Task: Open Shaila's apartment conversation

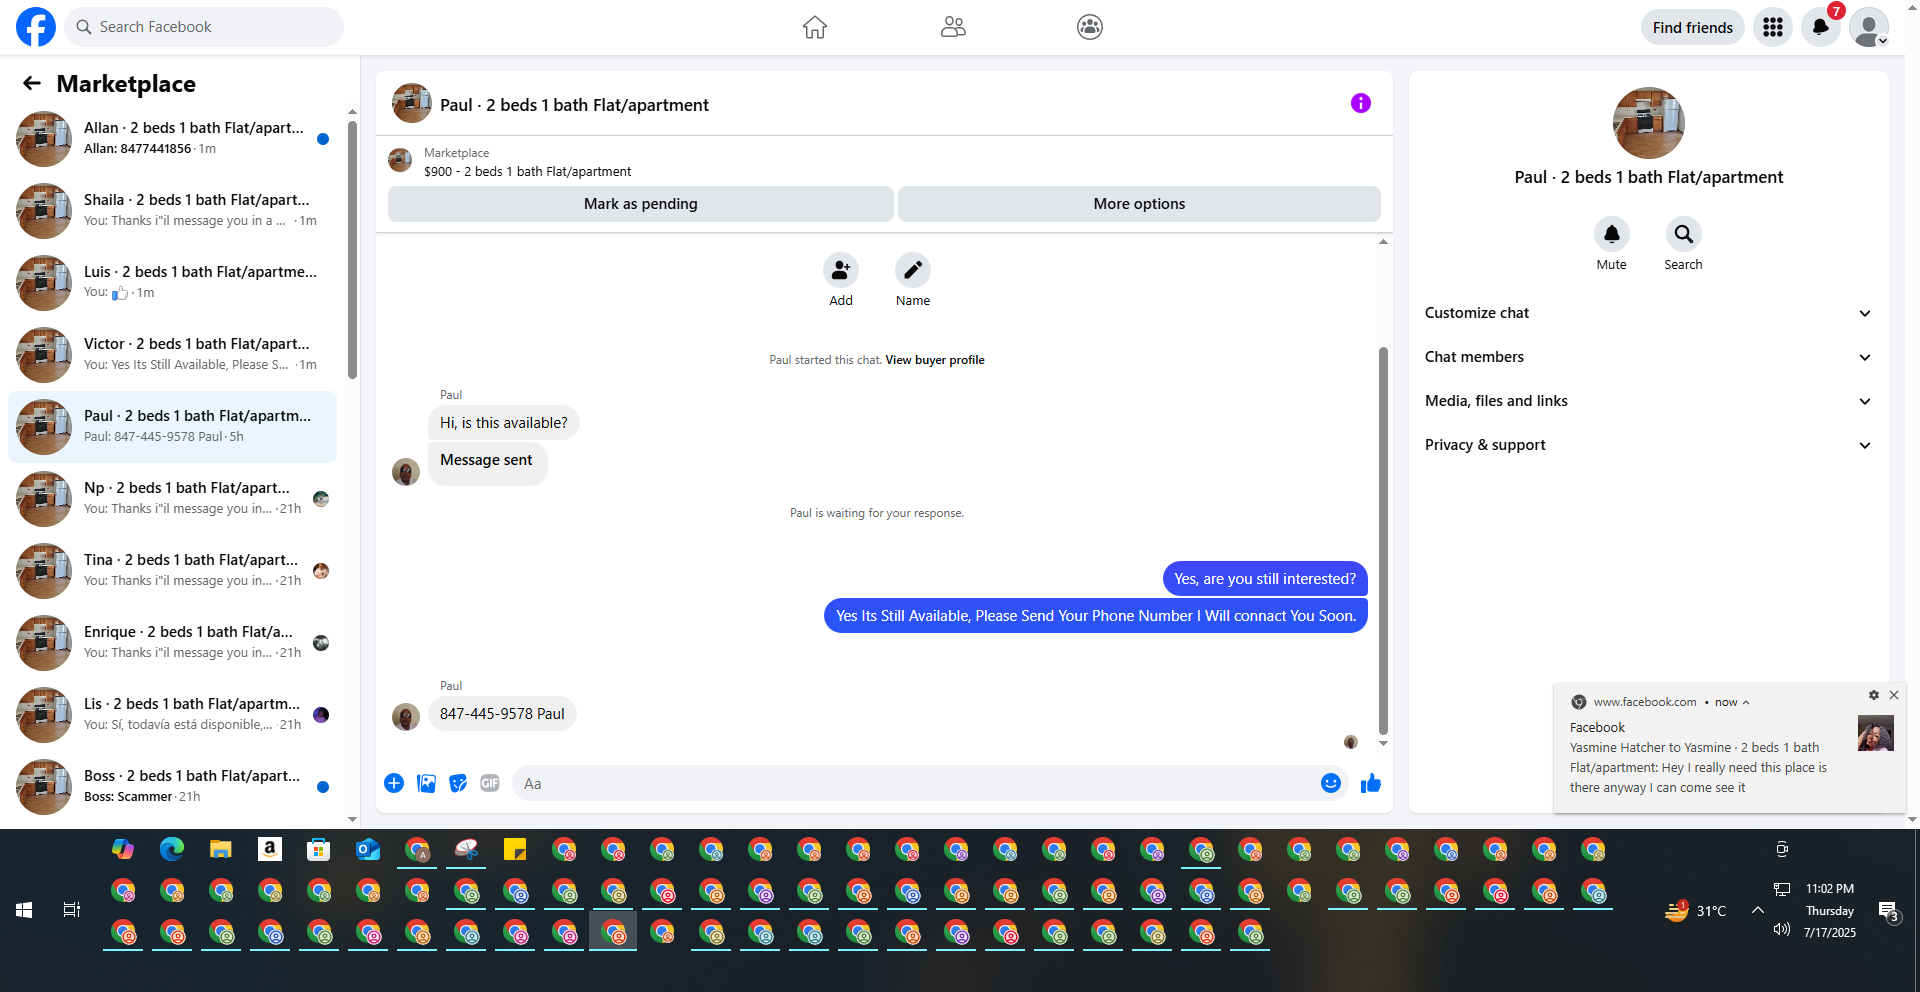Action: (x=172, y=211)
